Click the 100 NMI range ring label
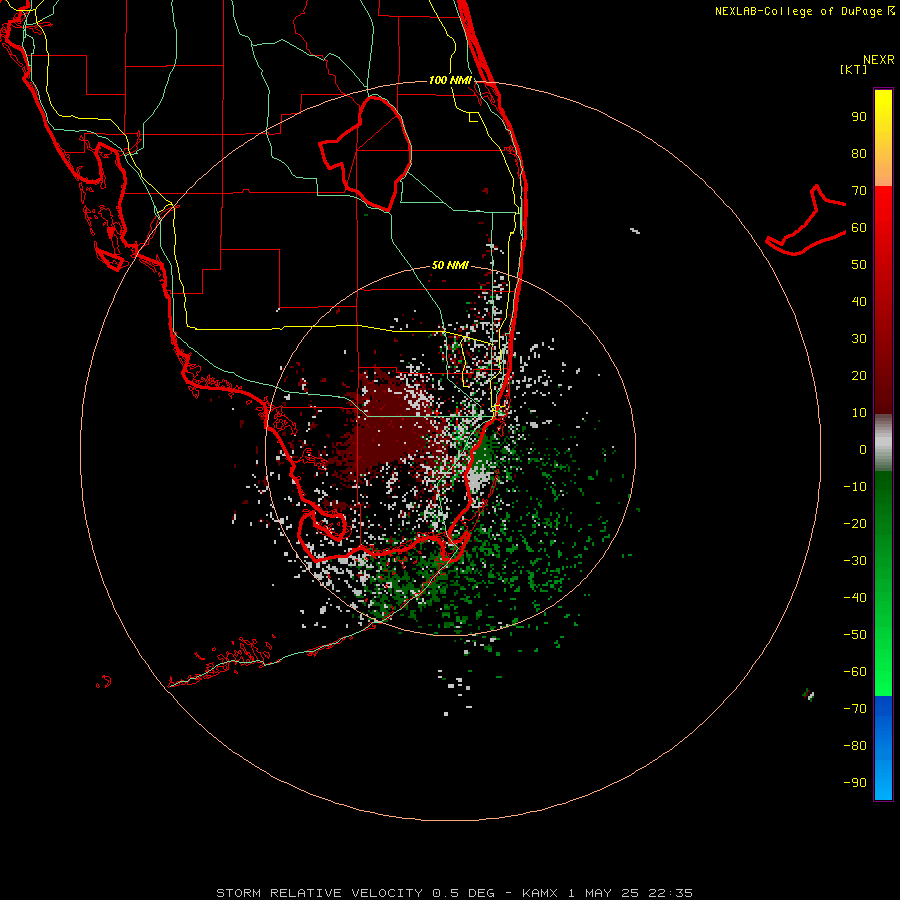900x900 pixels. pyautogui.click(x=450, y=80)
